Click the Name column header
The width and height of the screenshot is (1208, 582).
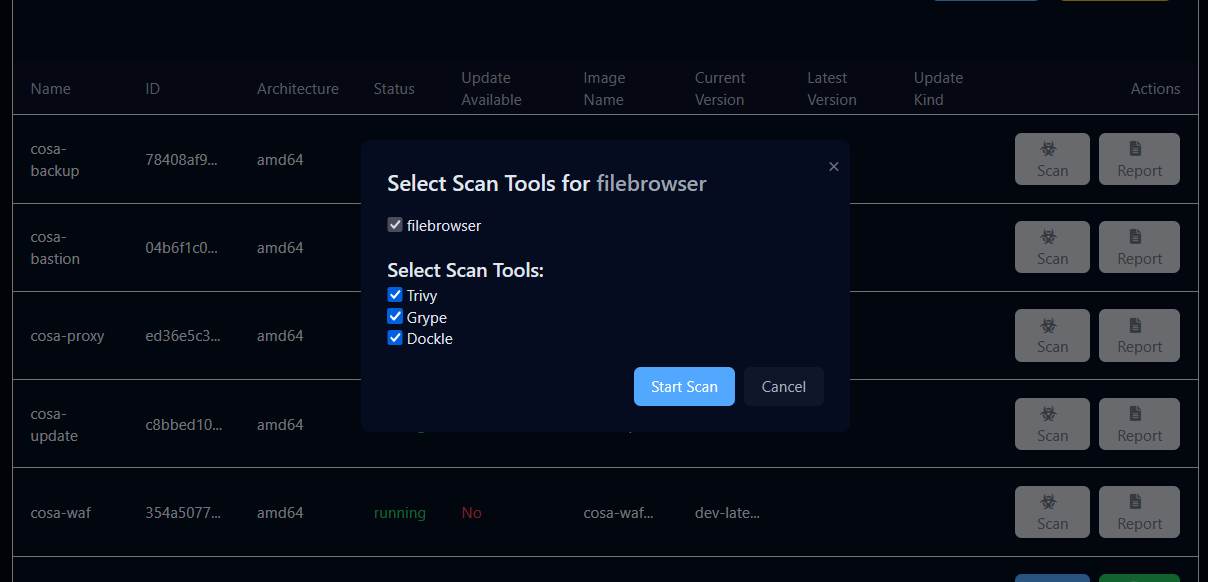point(51,89)
